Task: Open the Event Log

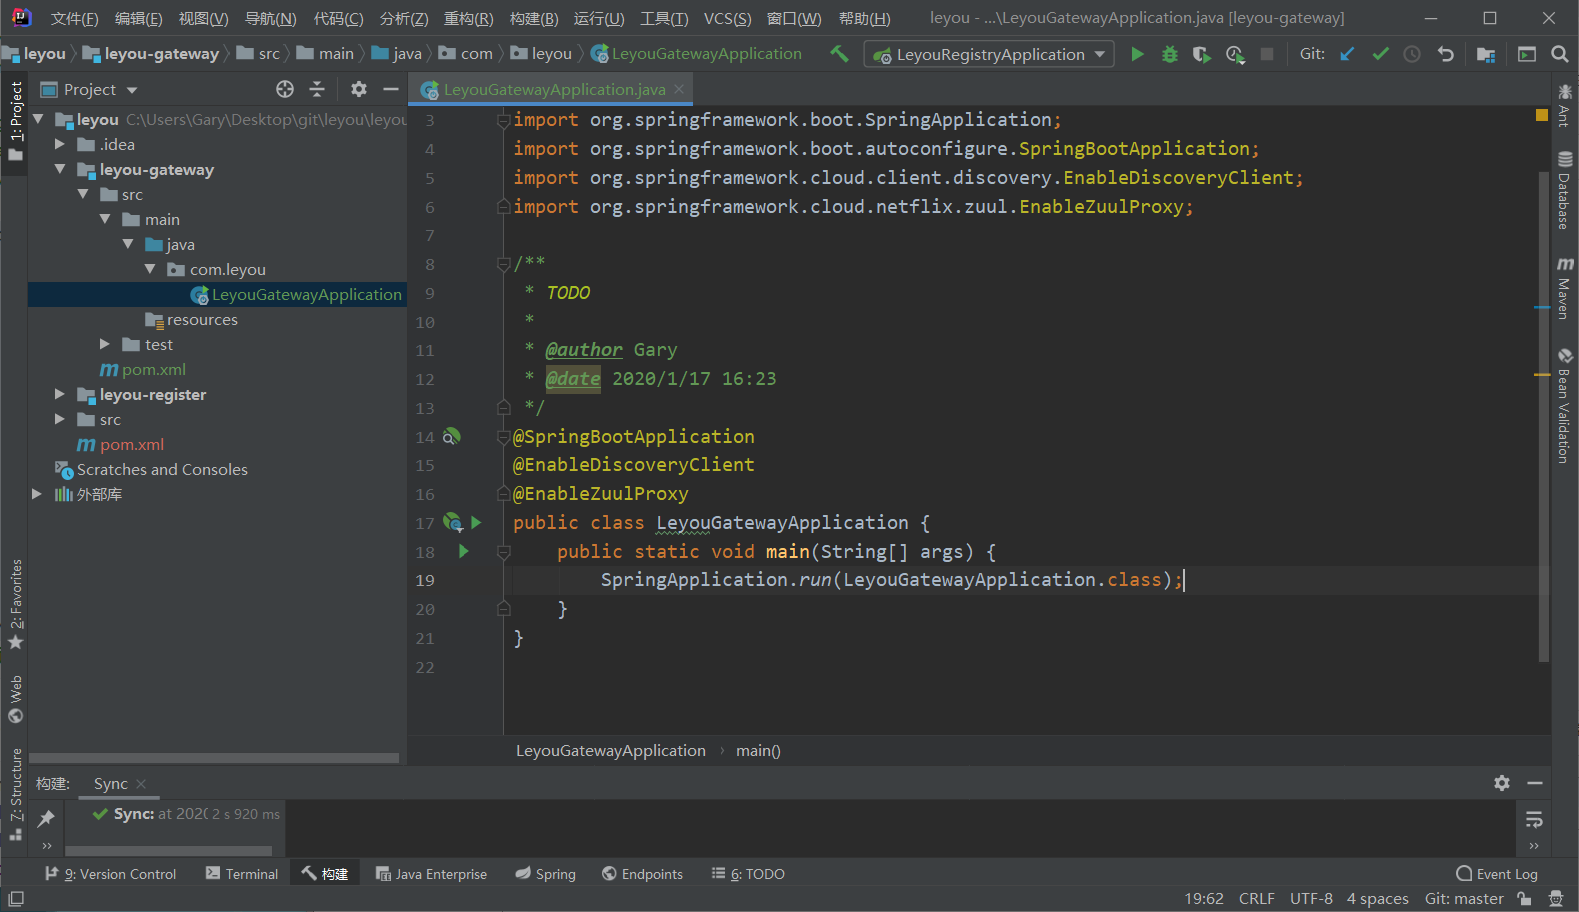Action: pyautogui.click(x=1497, y=874)
